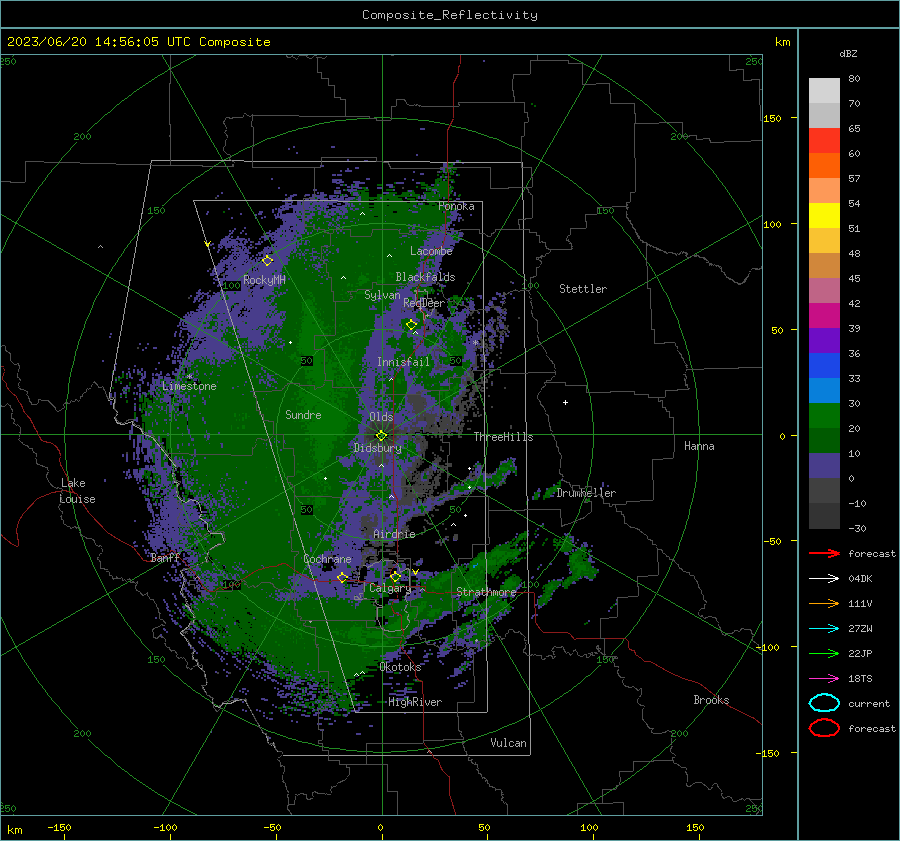Click the Banff town label

coord(165,558)
